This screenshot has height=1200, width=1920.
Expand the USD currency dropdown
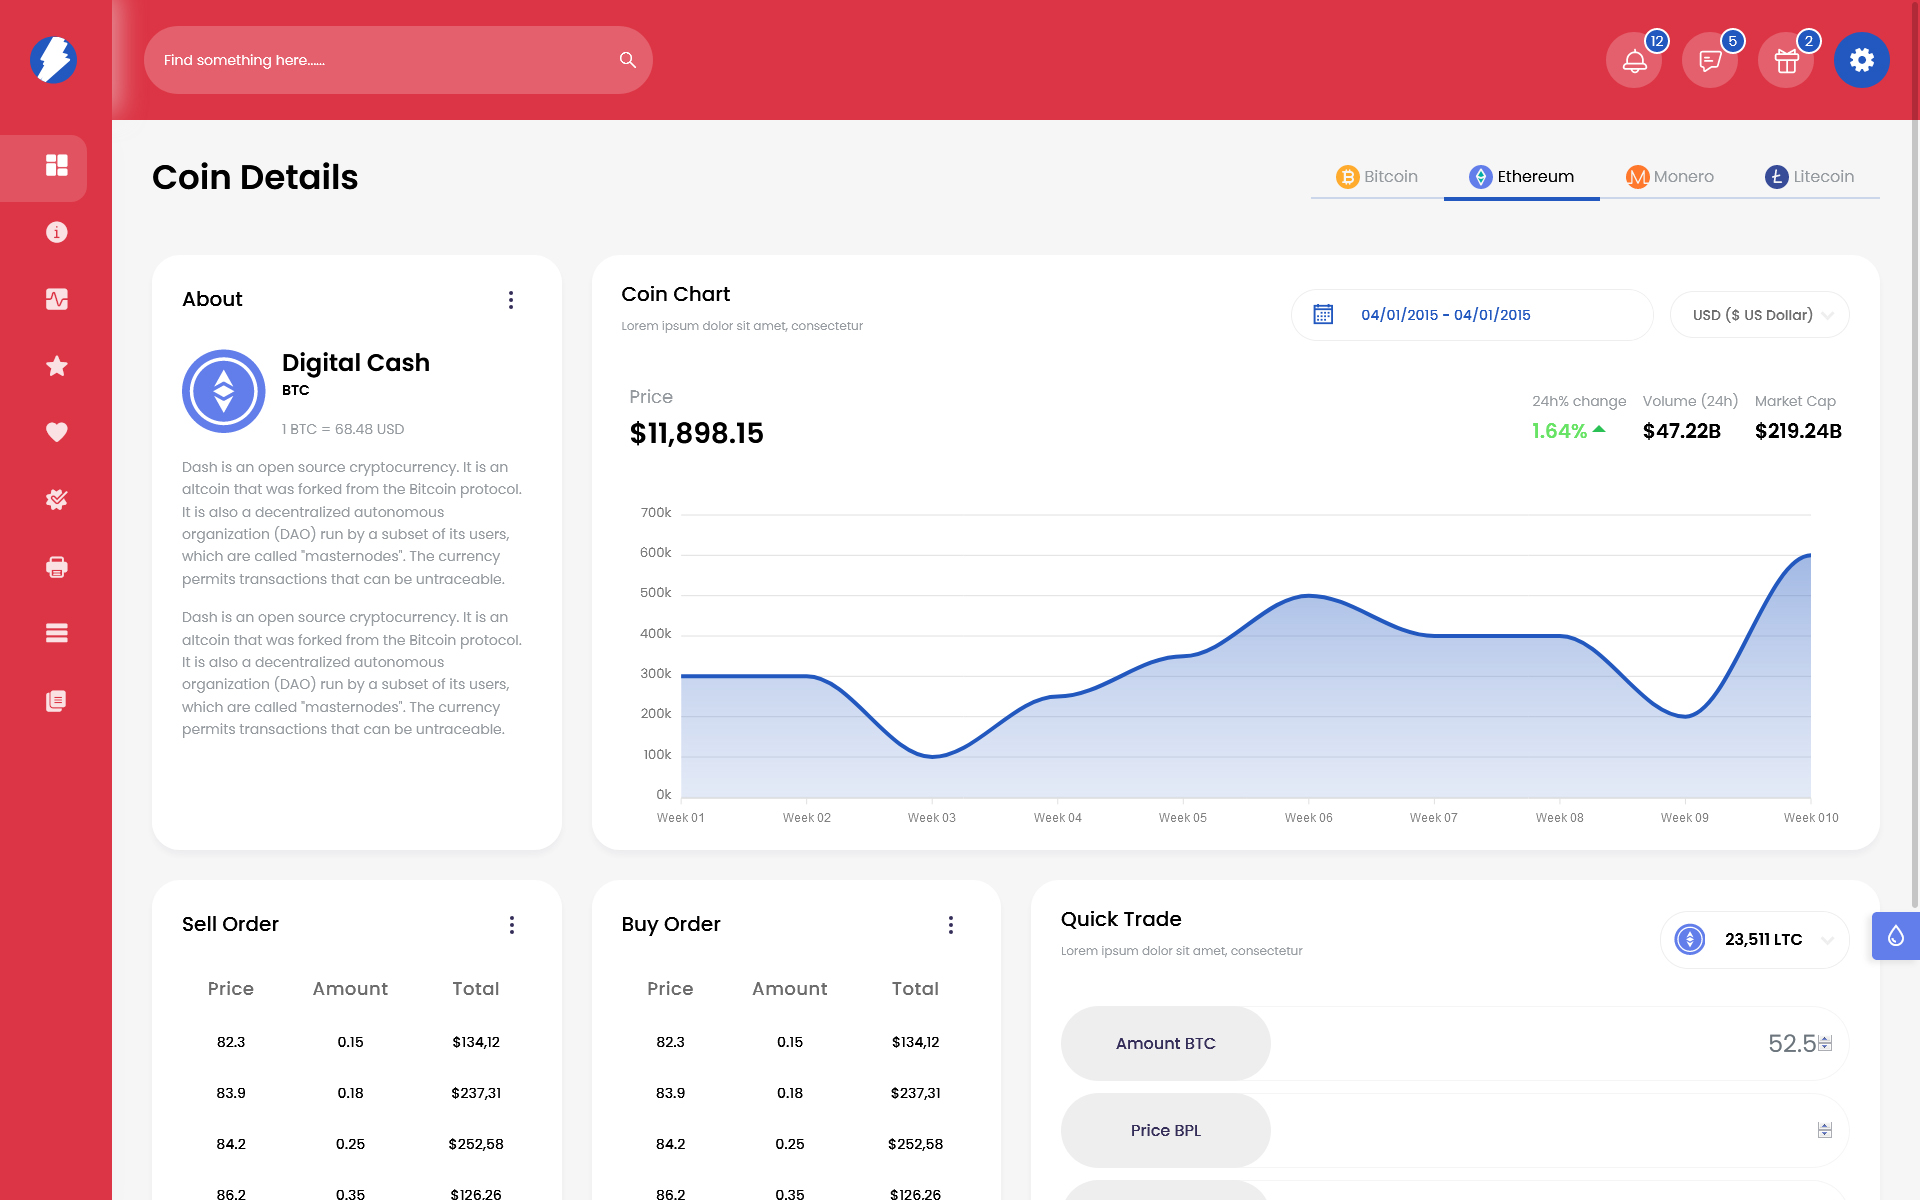coord(1759,315)
